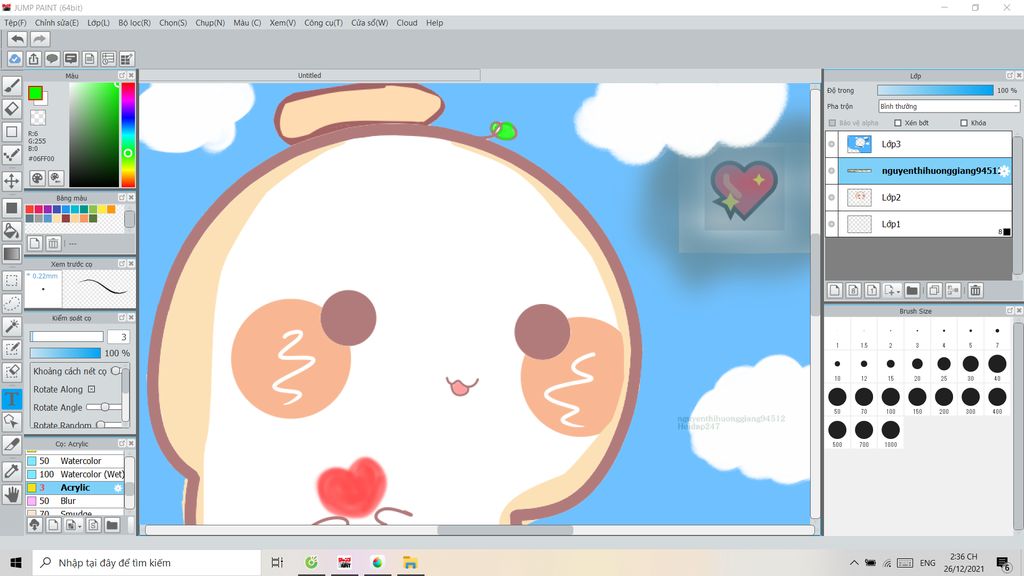The width and height of the screenshot is (1024, 576).
Task: Click the export/share icon in toolbar
Action: tap(33, 59)
